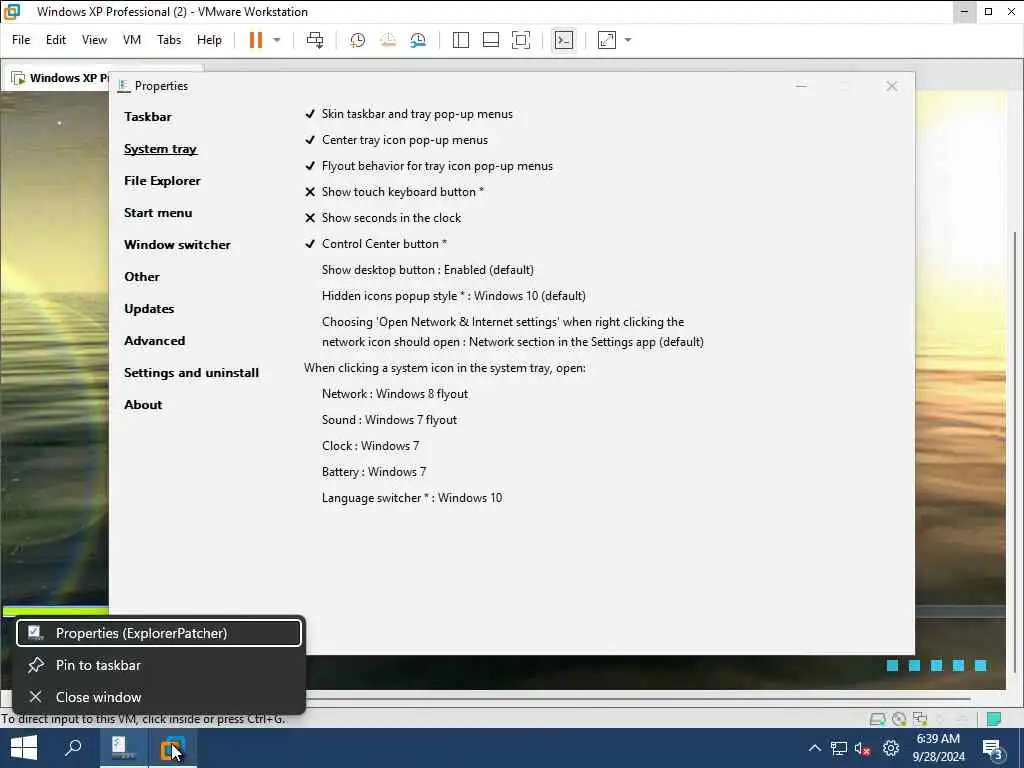Change Open Network & Internet settings target
1024x768 pixels.
click(x=513, y=332)
